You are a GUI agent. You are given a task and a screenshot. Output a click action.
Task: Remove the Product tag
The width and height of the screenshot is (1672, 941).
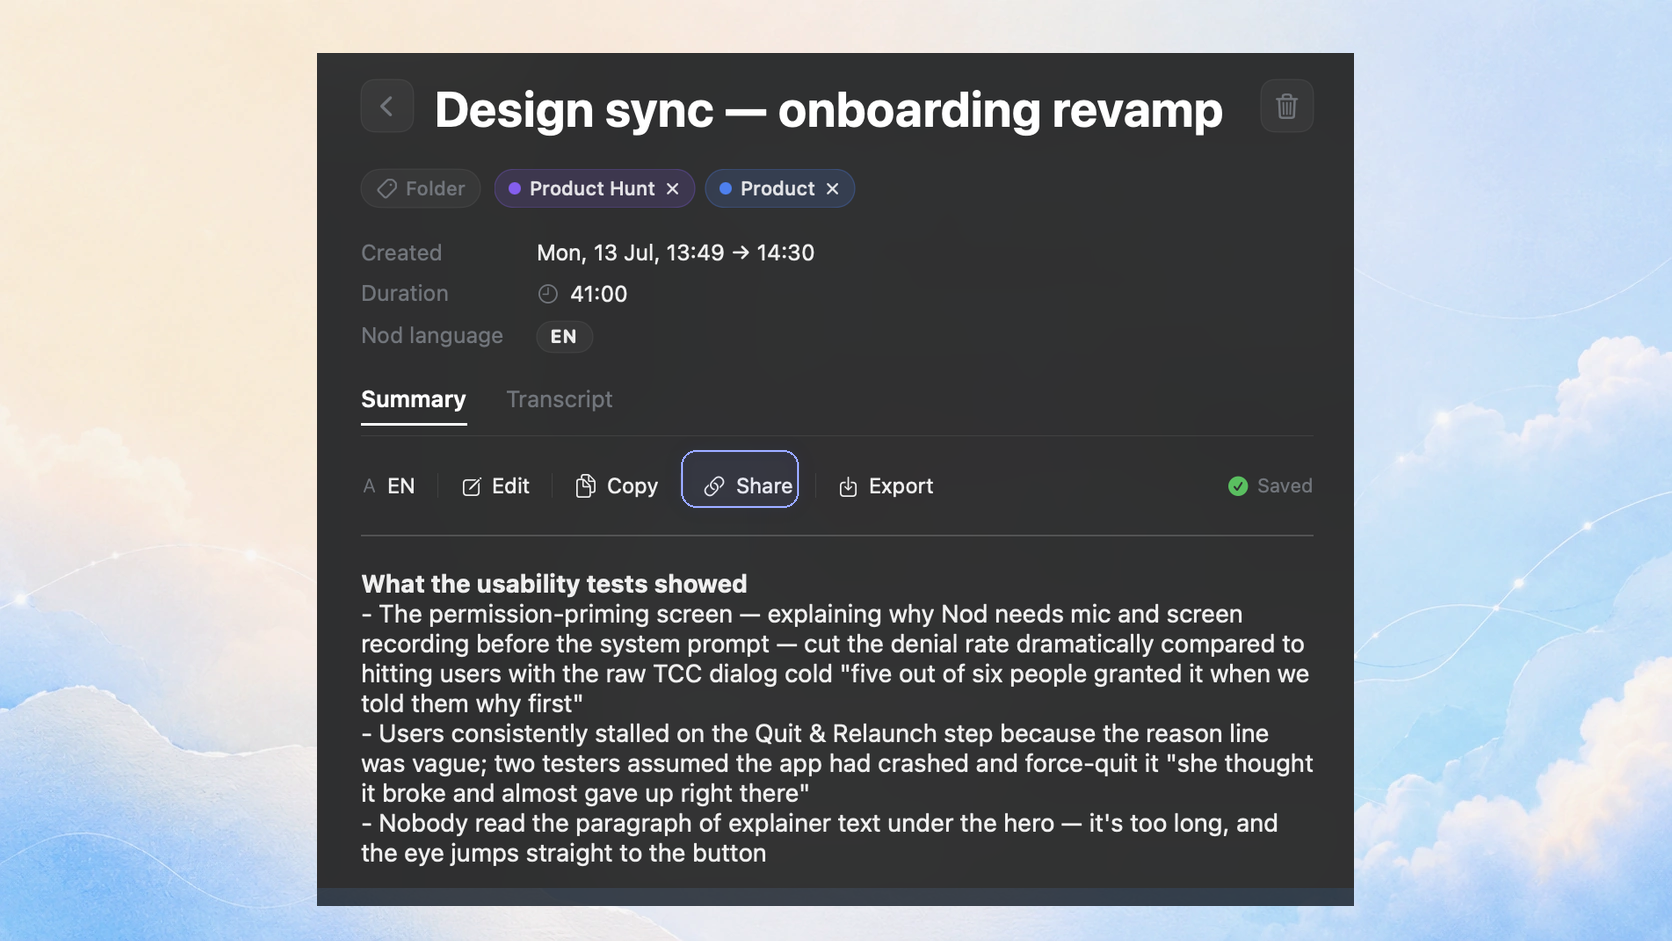point(832,188)
